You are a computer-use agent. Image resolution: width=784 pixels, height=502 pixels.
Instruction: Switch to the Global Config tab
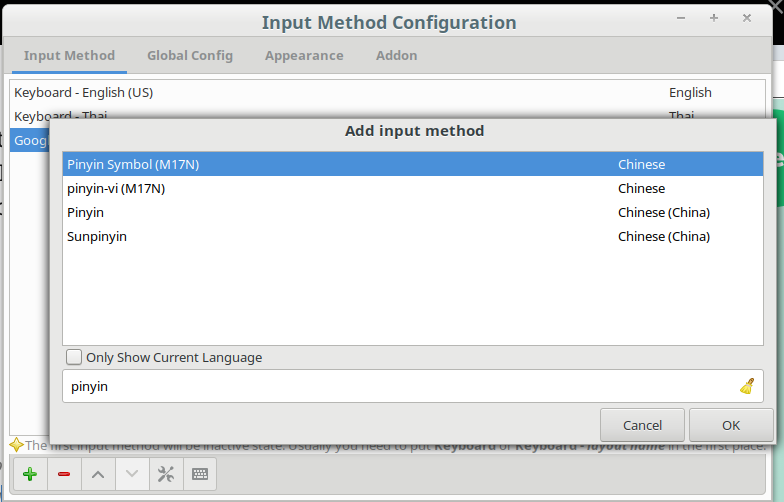[x=189, y=56]
